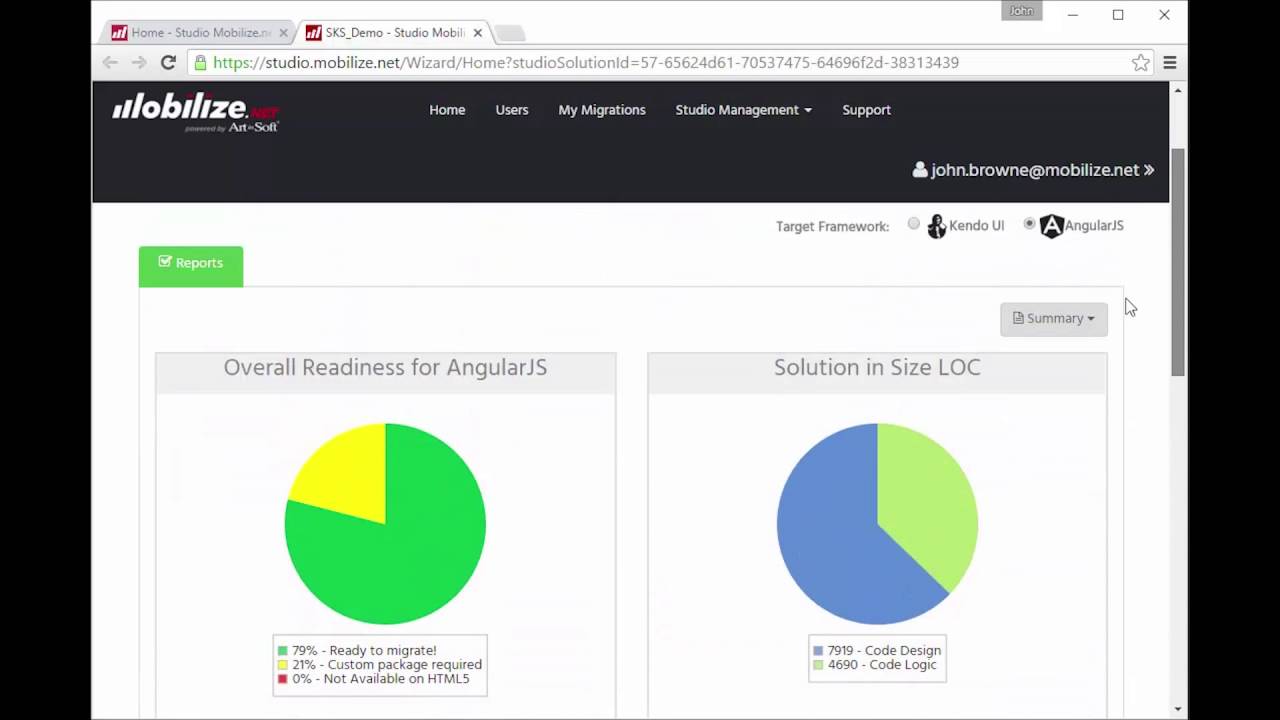Minimize the browser window
Viewport: 1280px width, 720px height.
(x=1073, y=15)
